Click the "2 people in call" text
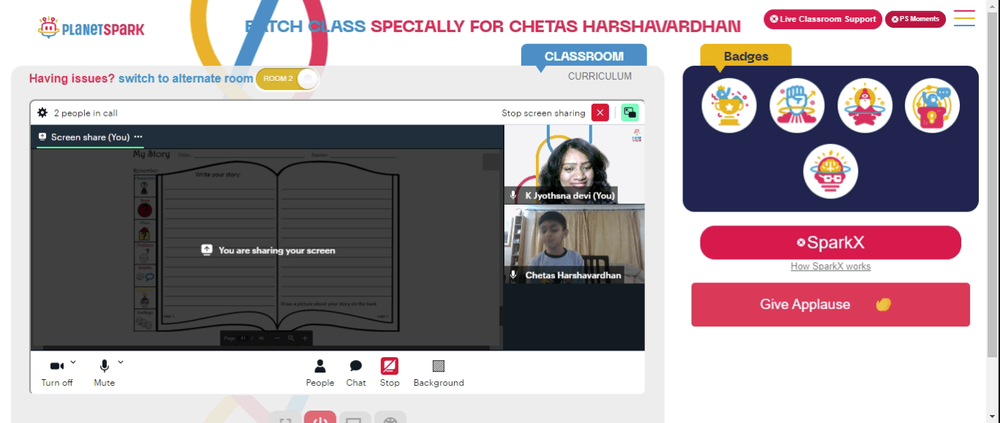Screen dimensions: 1000x423 coord(85,113)
